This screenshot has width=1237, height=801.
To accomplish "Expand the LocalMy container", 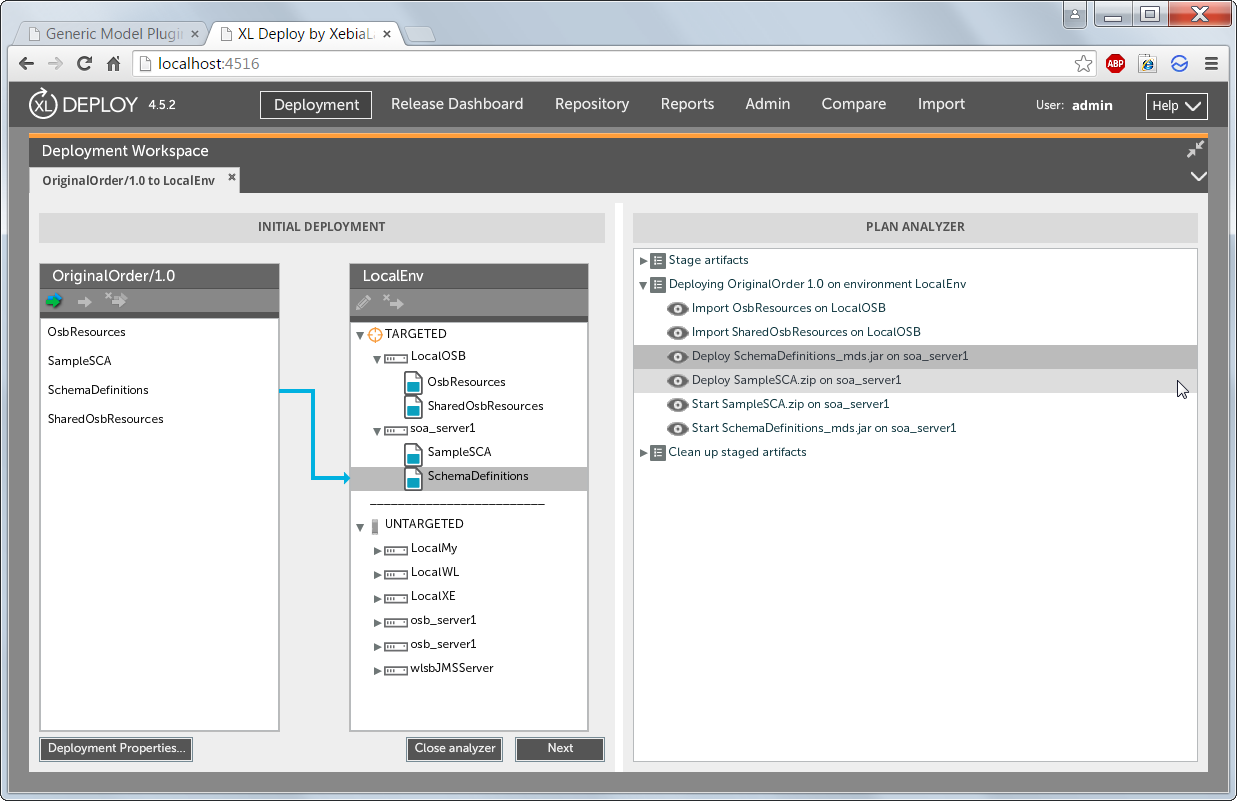I will tap(378, 550).
